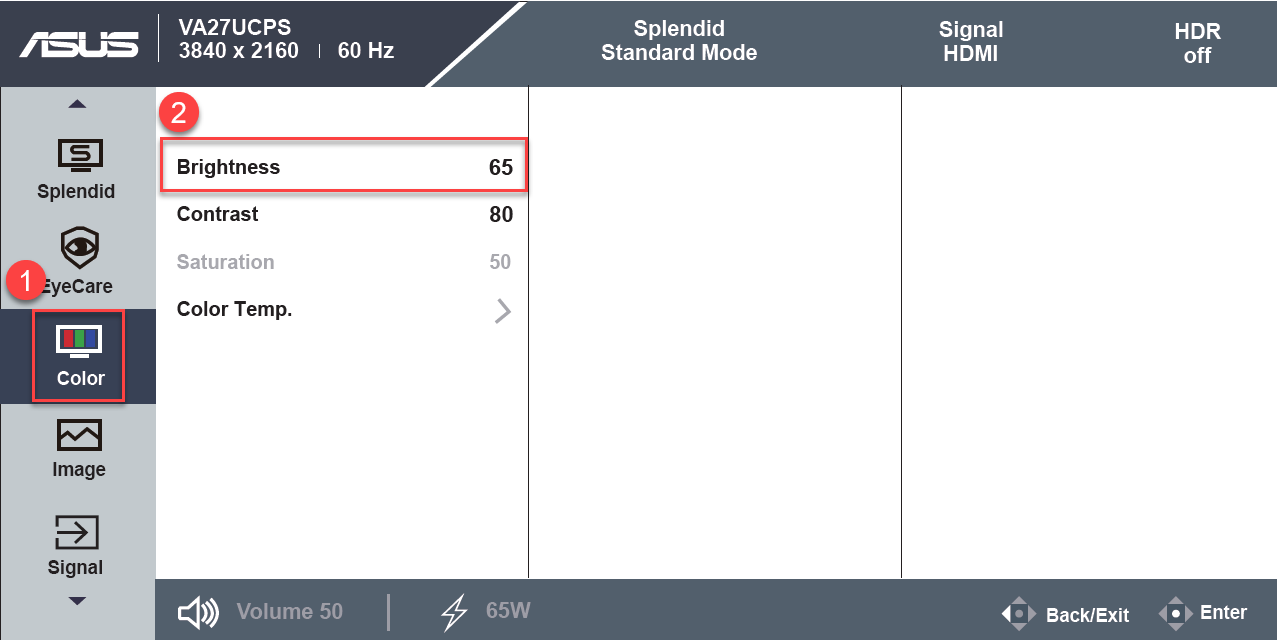This screenshot has width=1277, height=640.
Task: Select the Signal input icon
Action: (77, 533)
